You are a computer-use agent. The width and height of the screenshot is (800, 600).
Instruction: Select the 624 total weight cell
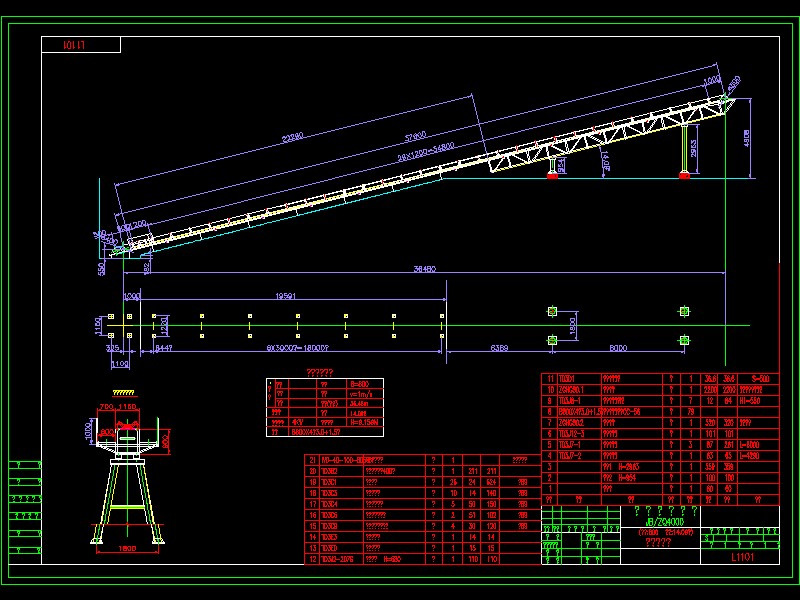[491, 482]
